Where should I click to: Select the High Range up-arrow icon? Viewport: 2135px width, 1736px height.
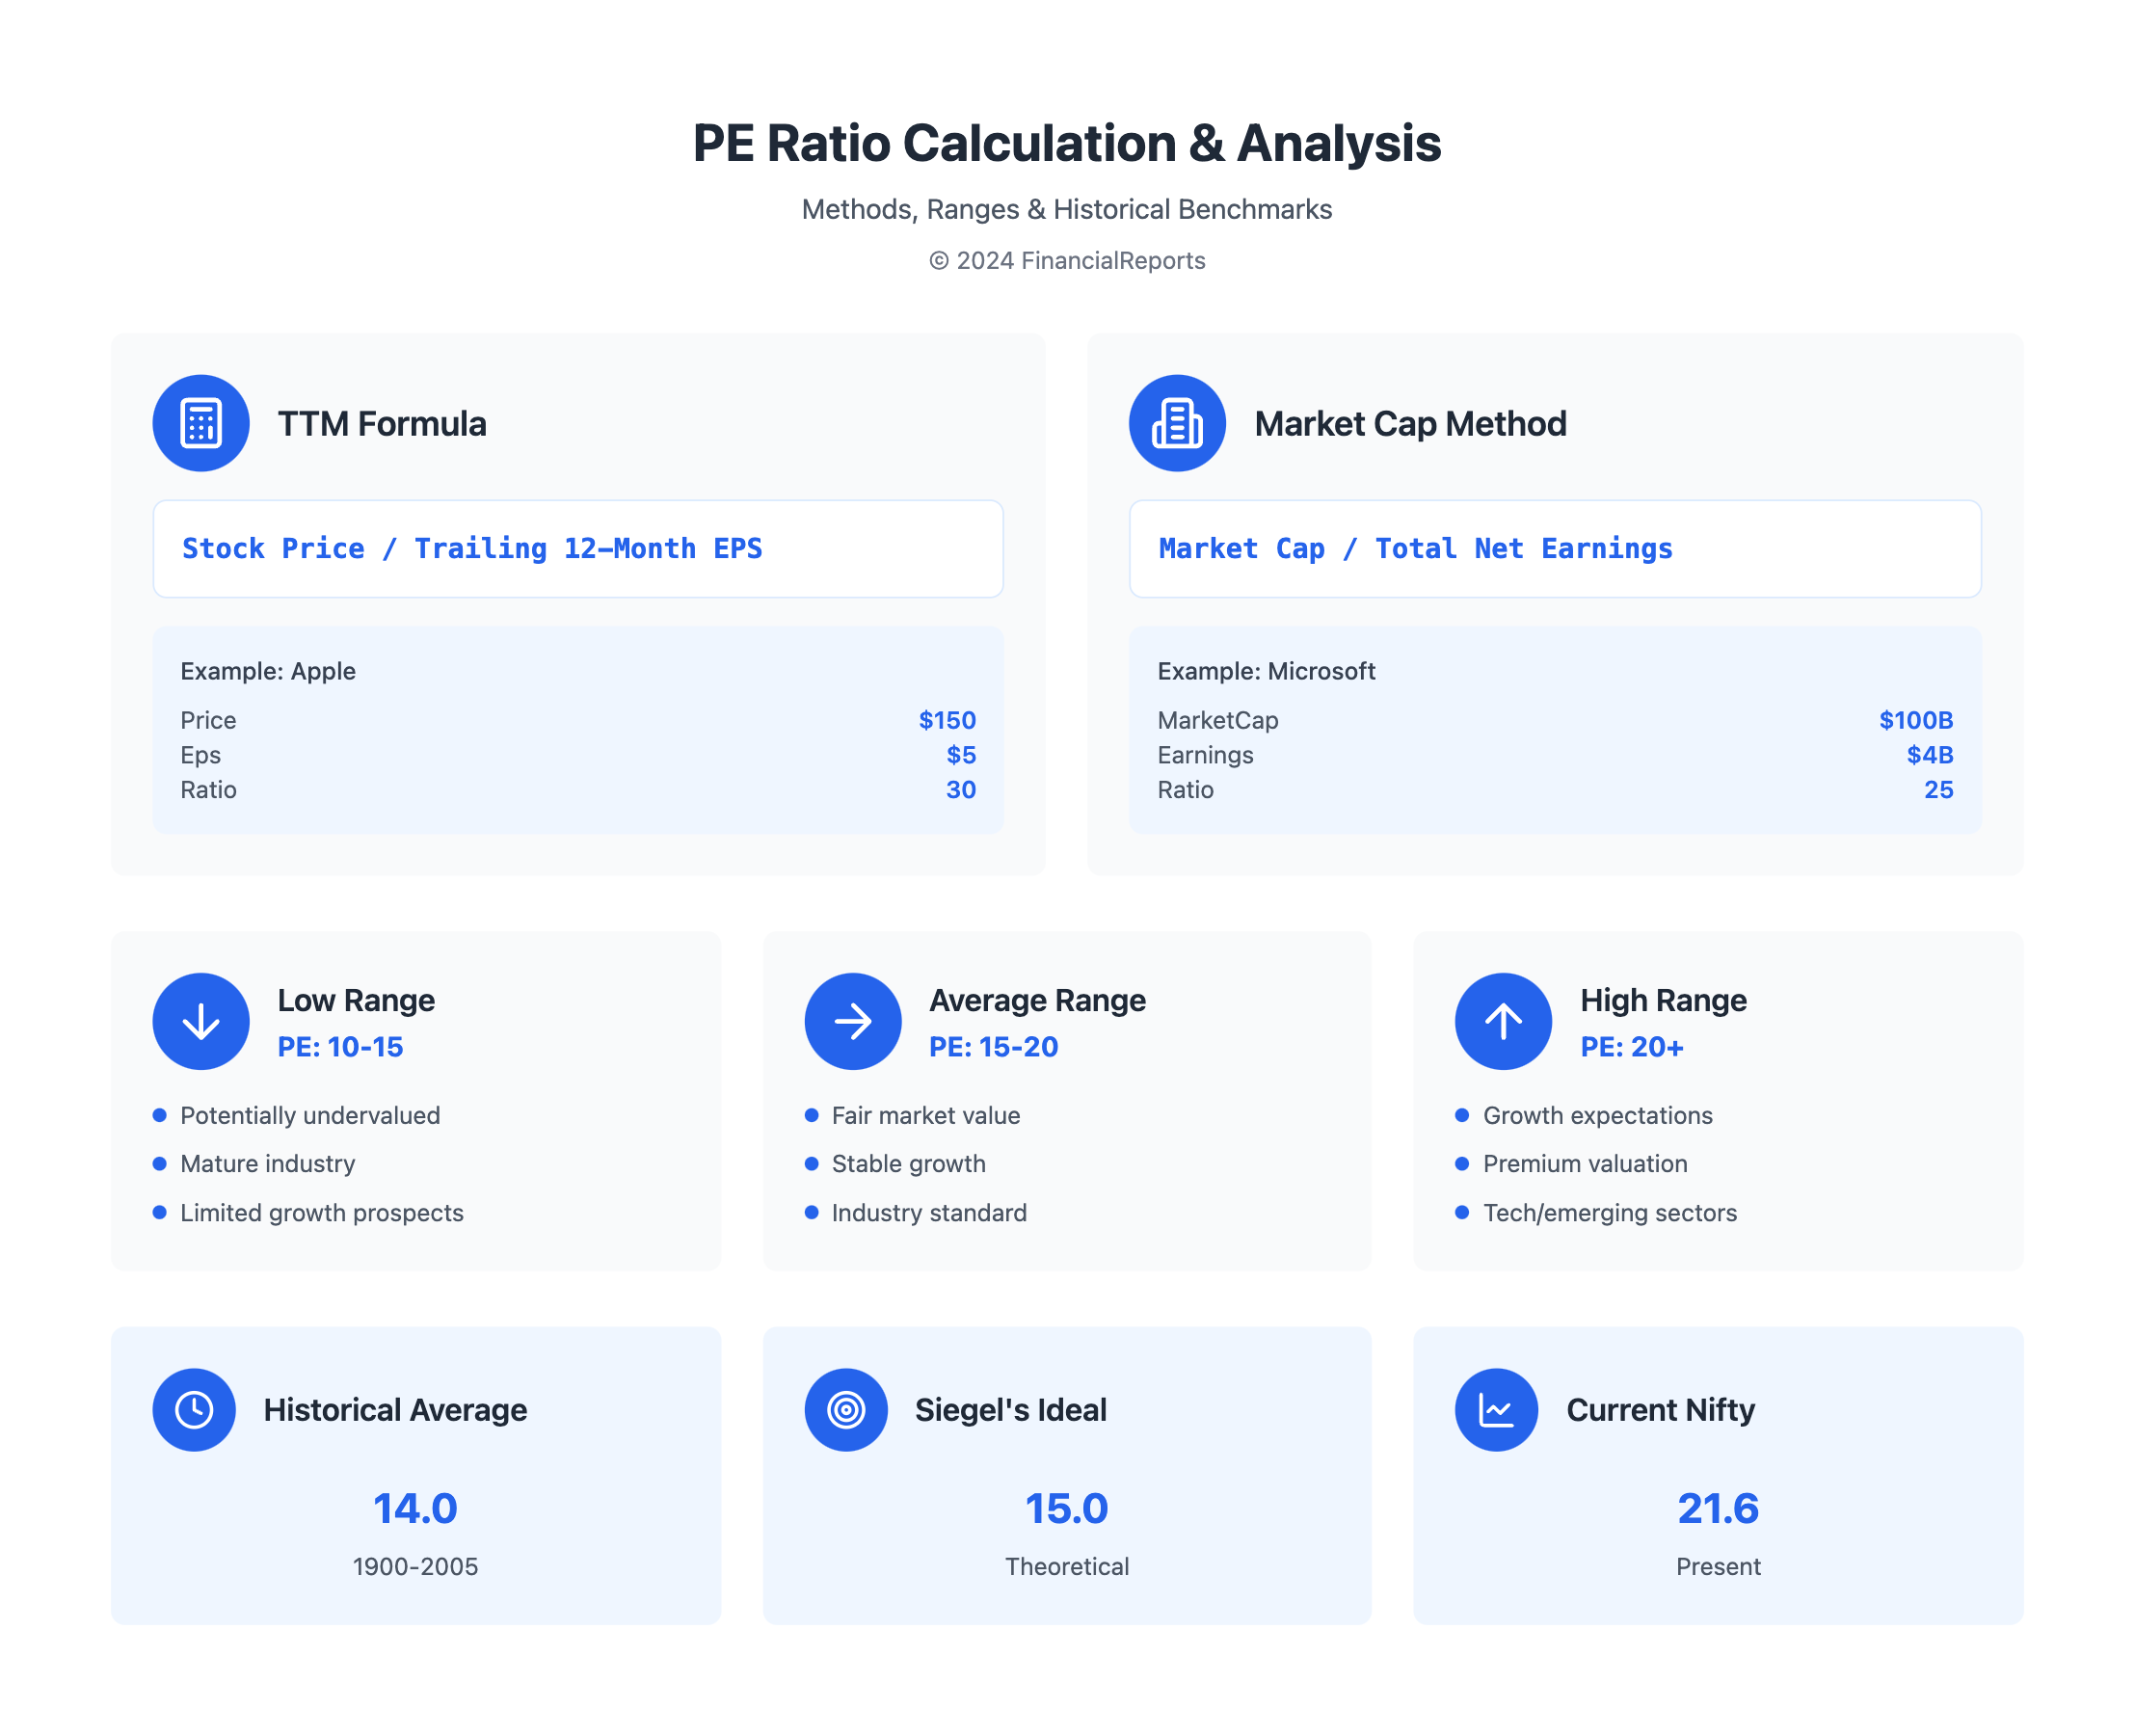pos(1502,1021)
